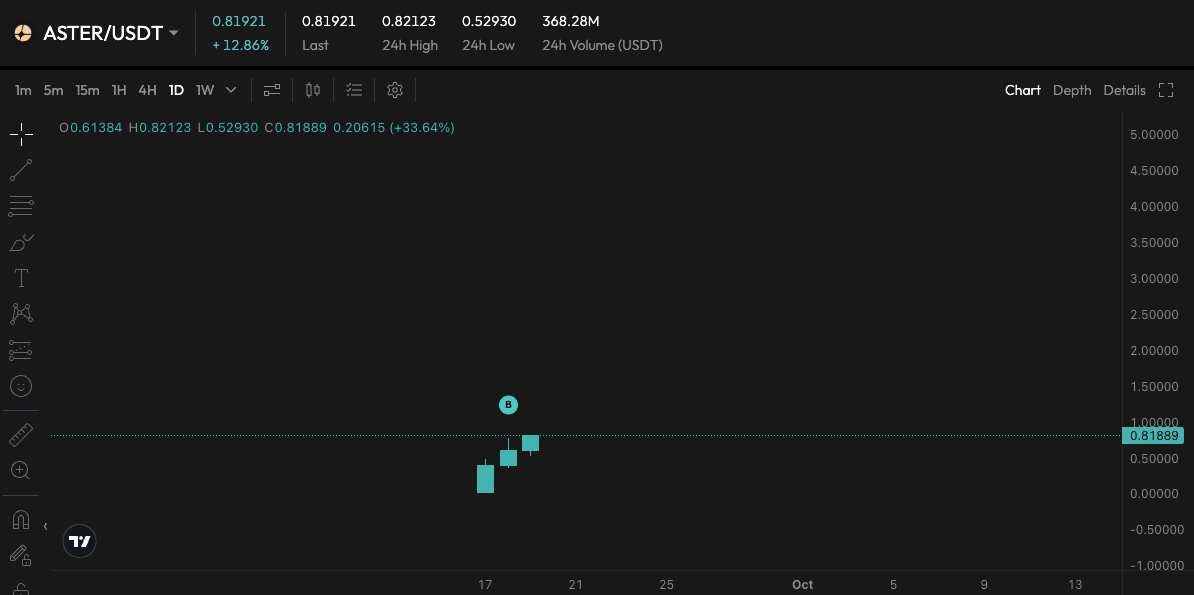This screenshot has height=595, width=1194.
Task: Click the Last price 0.81921 white value
Action: click(328, 21)
